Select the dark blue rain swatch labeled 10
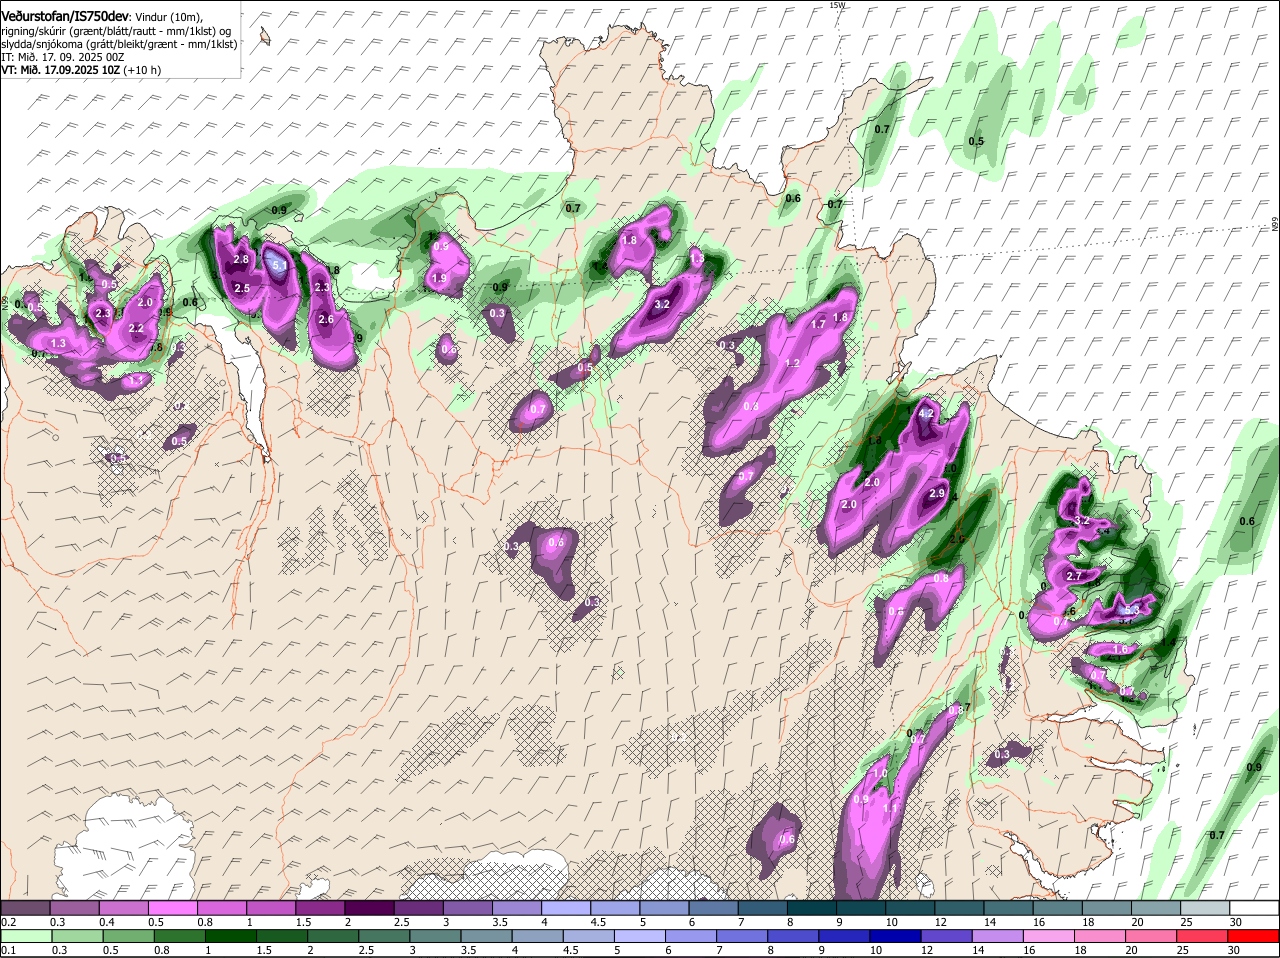 click(895, 936)
